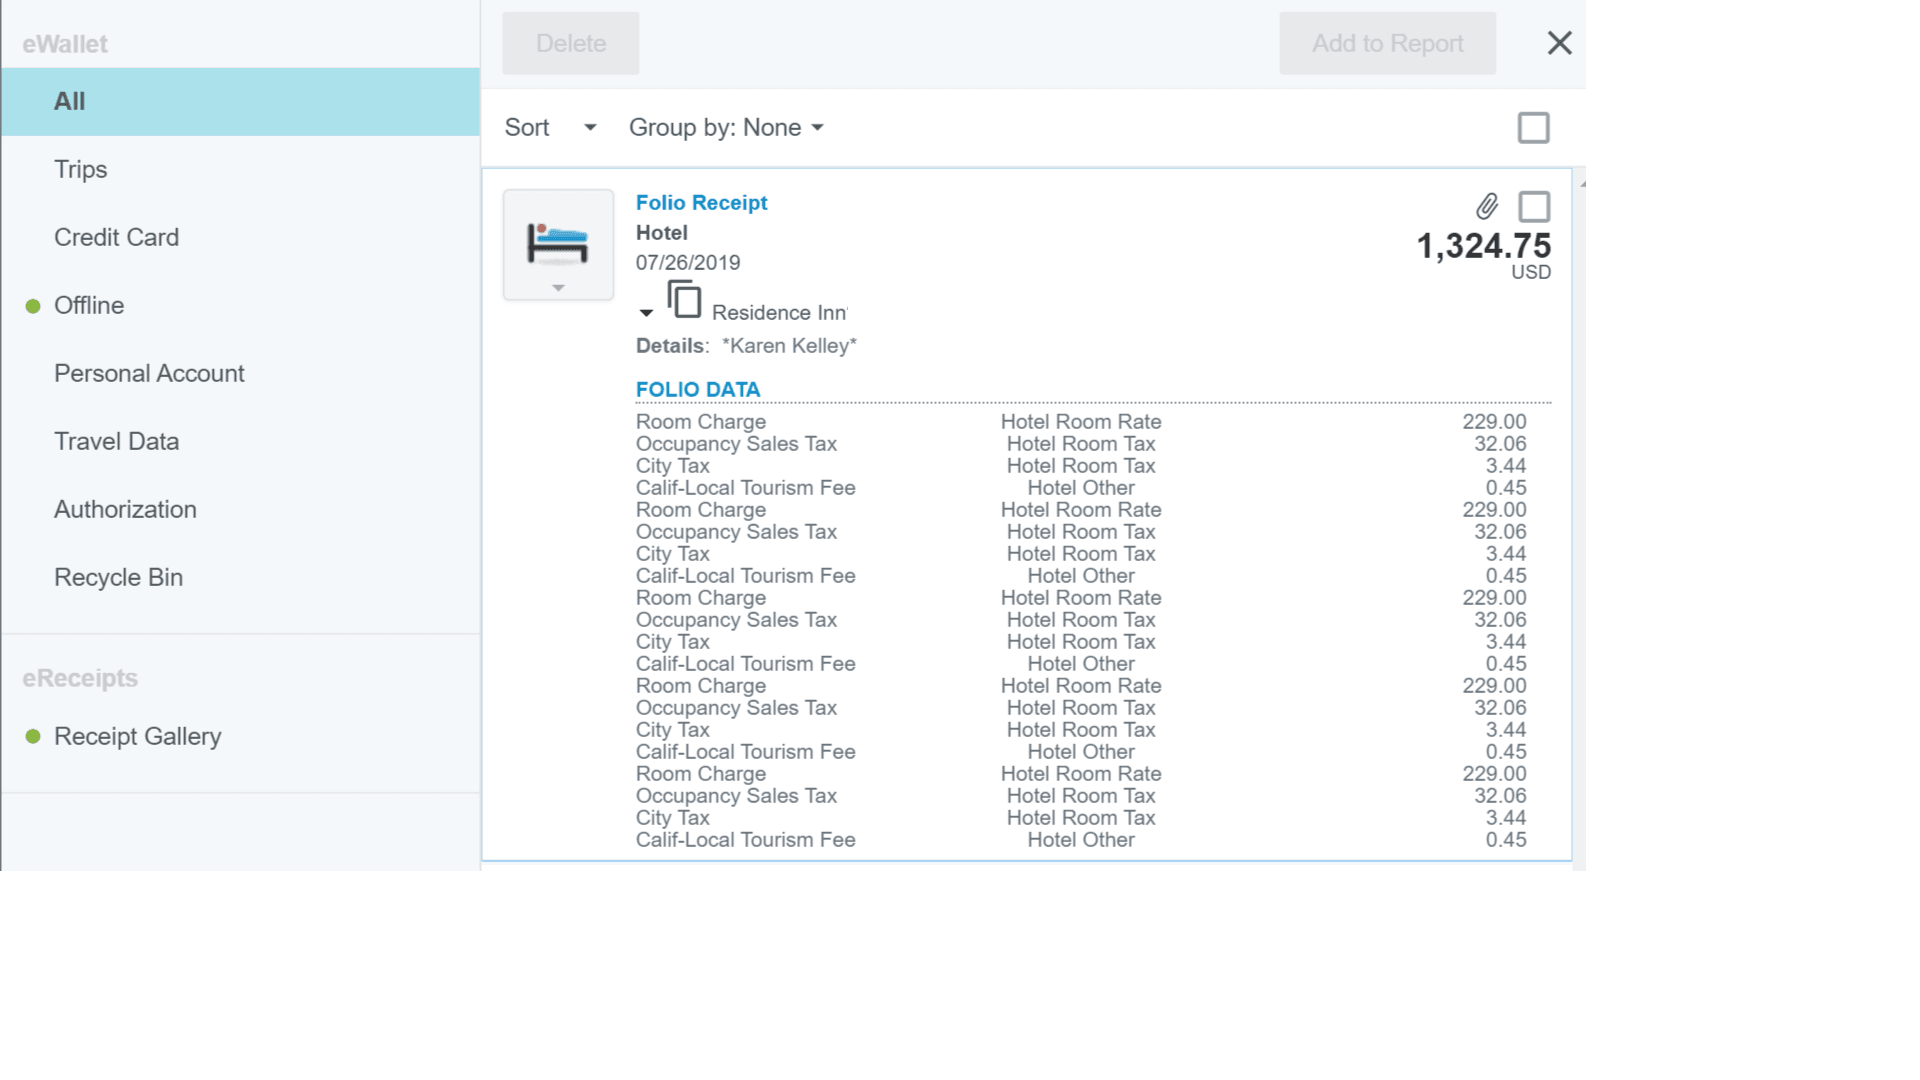Click the copy icon beside Residence Inn
The width and height of the screenshot is (1920, 1080).
pos(685,300)
